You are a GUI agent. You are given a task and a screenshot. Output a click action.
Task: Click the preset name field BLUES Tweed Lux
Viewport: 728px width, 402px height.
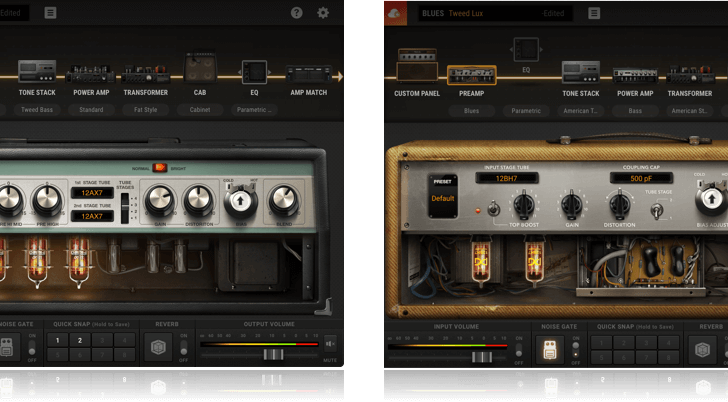point(495,13)
